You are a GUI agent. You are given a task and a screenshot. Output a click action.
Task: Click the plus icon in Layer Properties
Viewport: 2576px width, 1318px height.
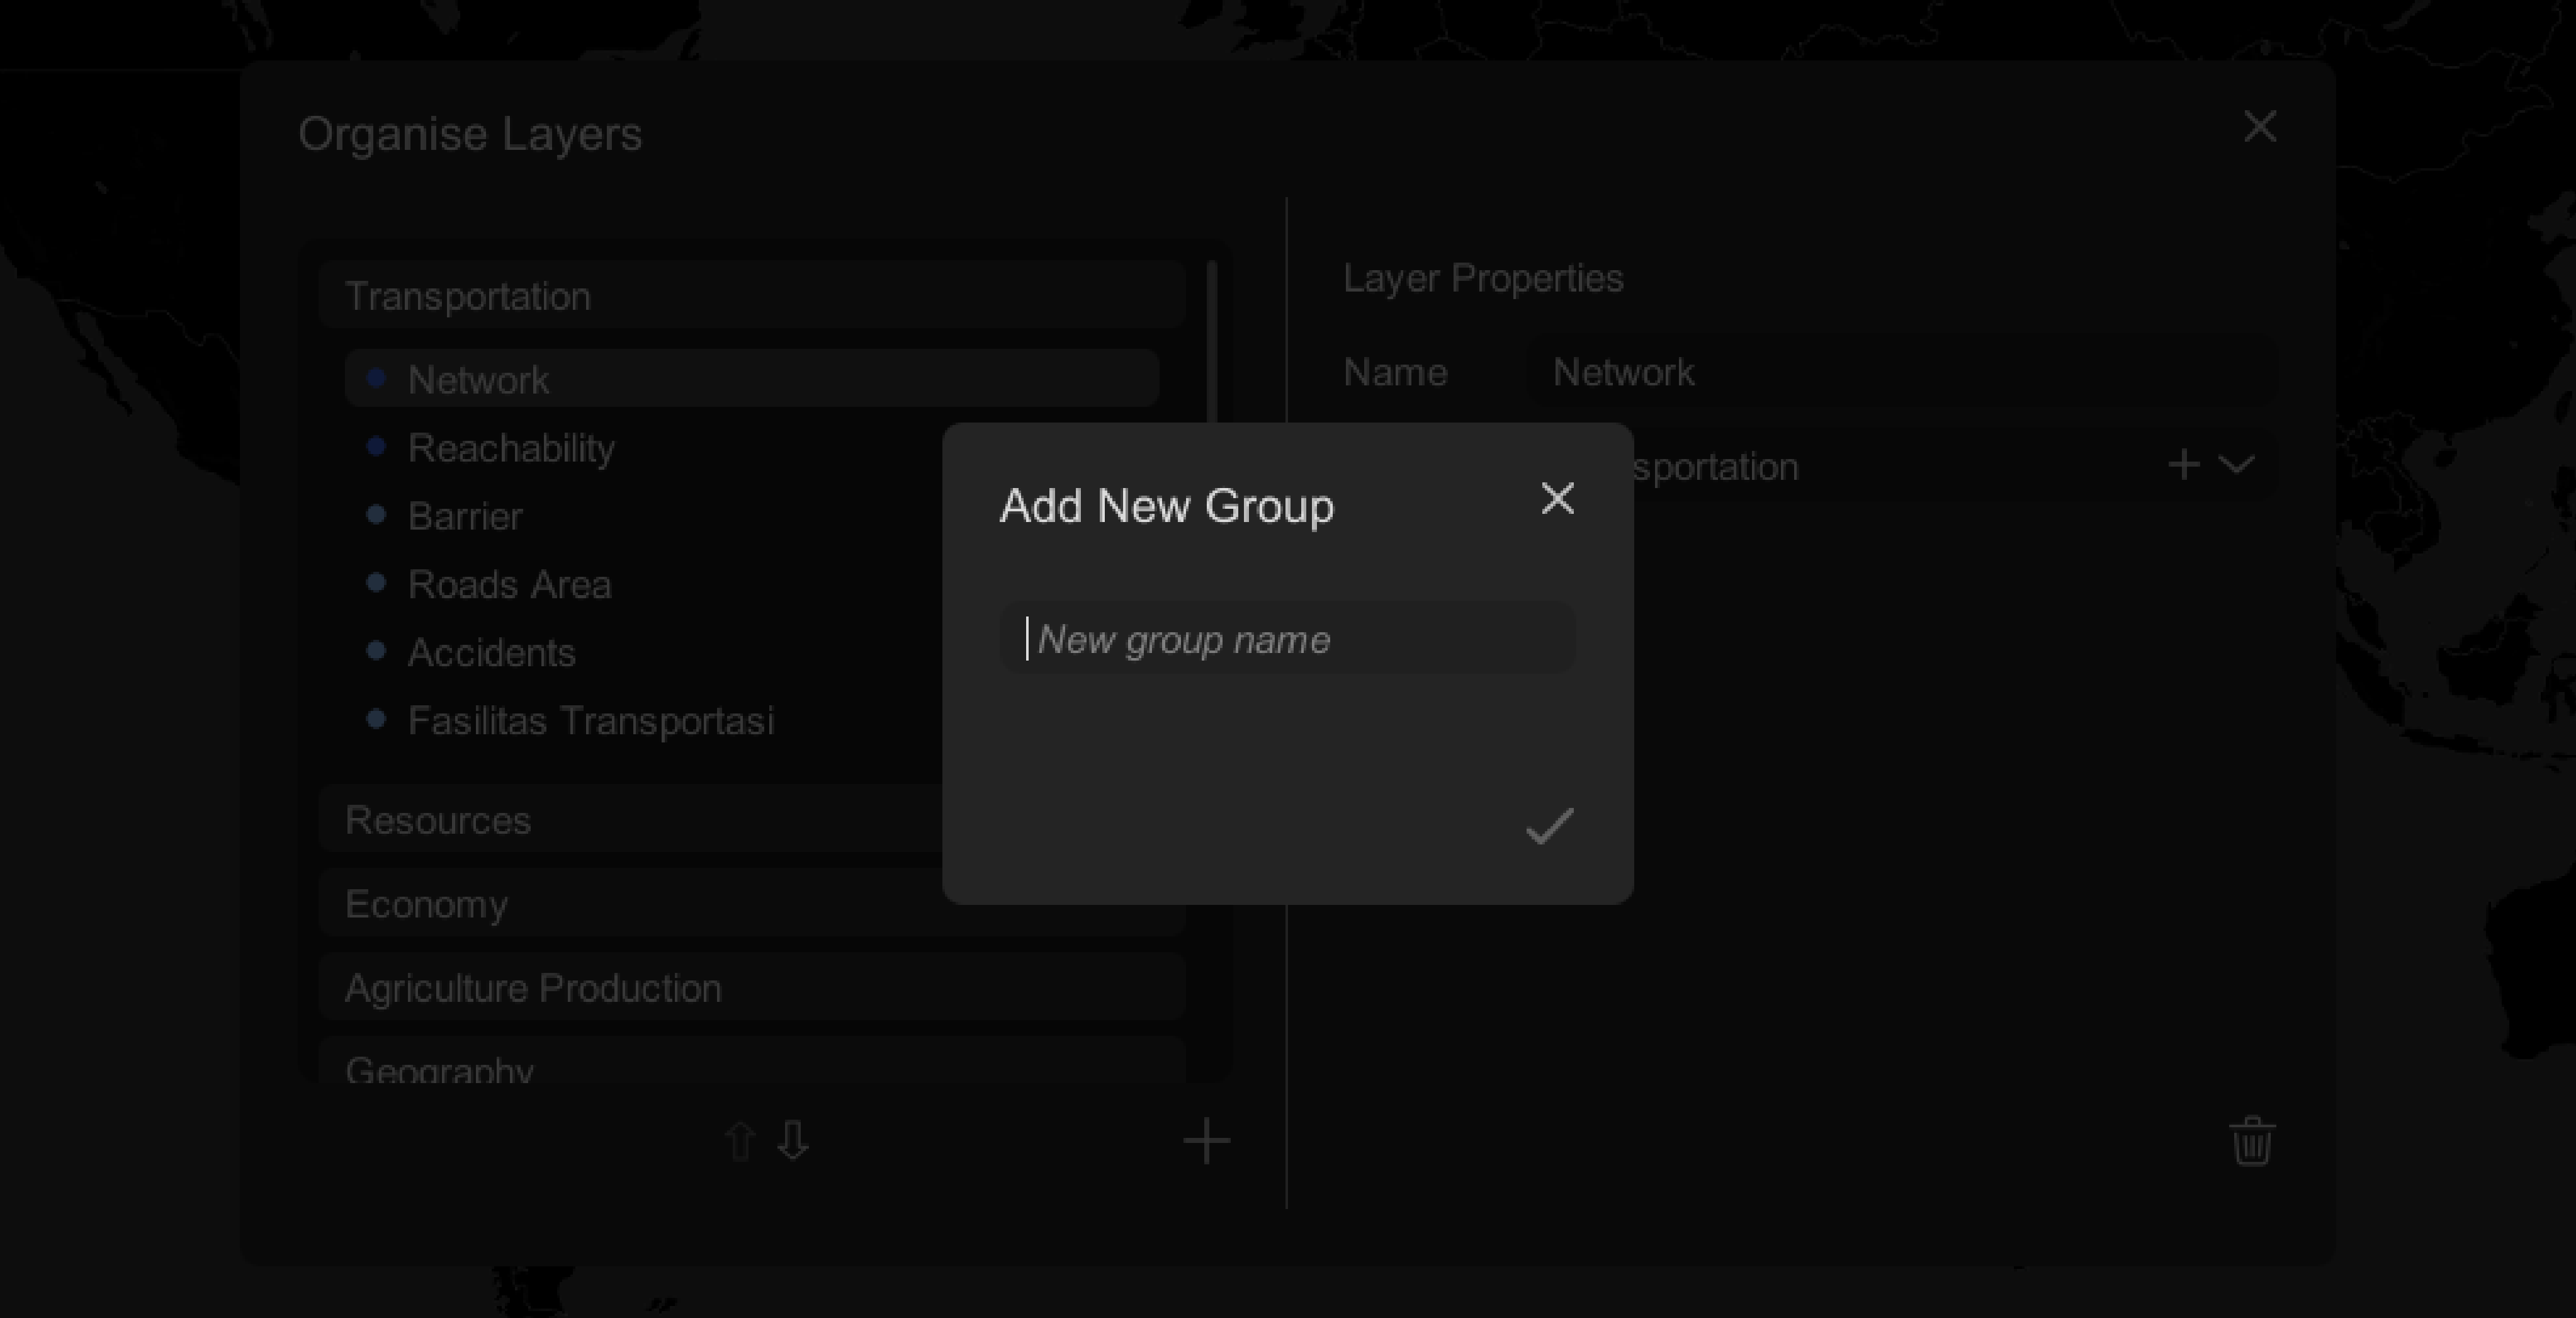tap(2184, 465)
